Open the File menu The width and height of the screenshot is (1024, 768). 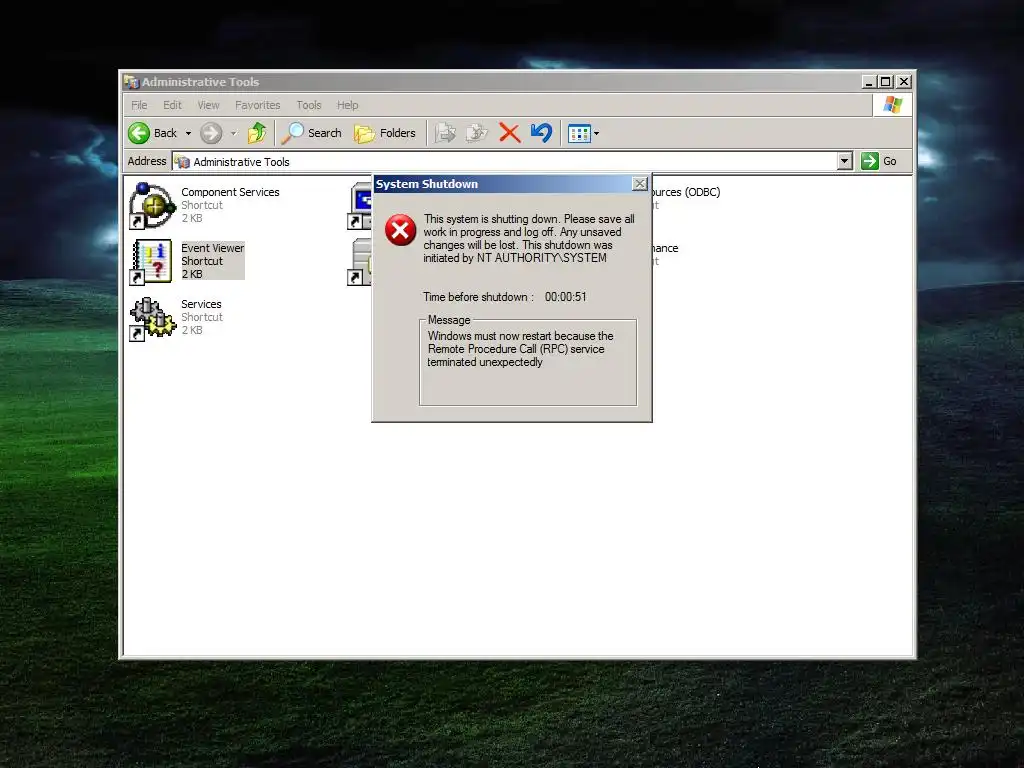pyautogui.click(x=139, y=105)
